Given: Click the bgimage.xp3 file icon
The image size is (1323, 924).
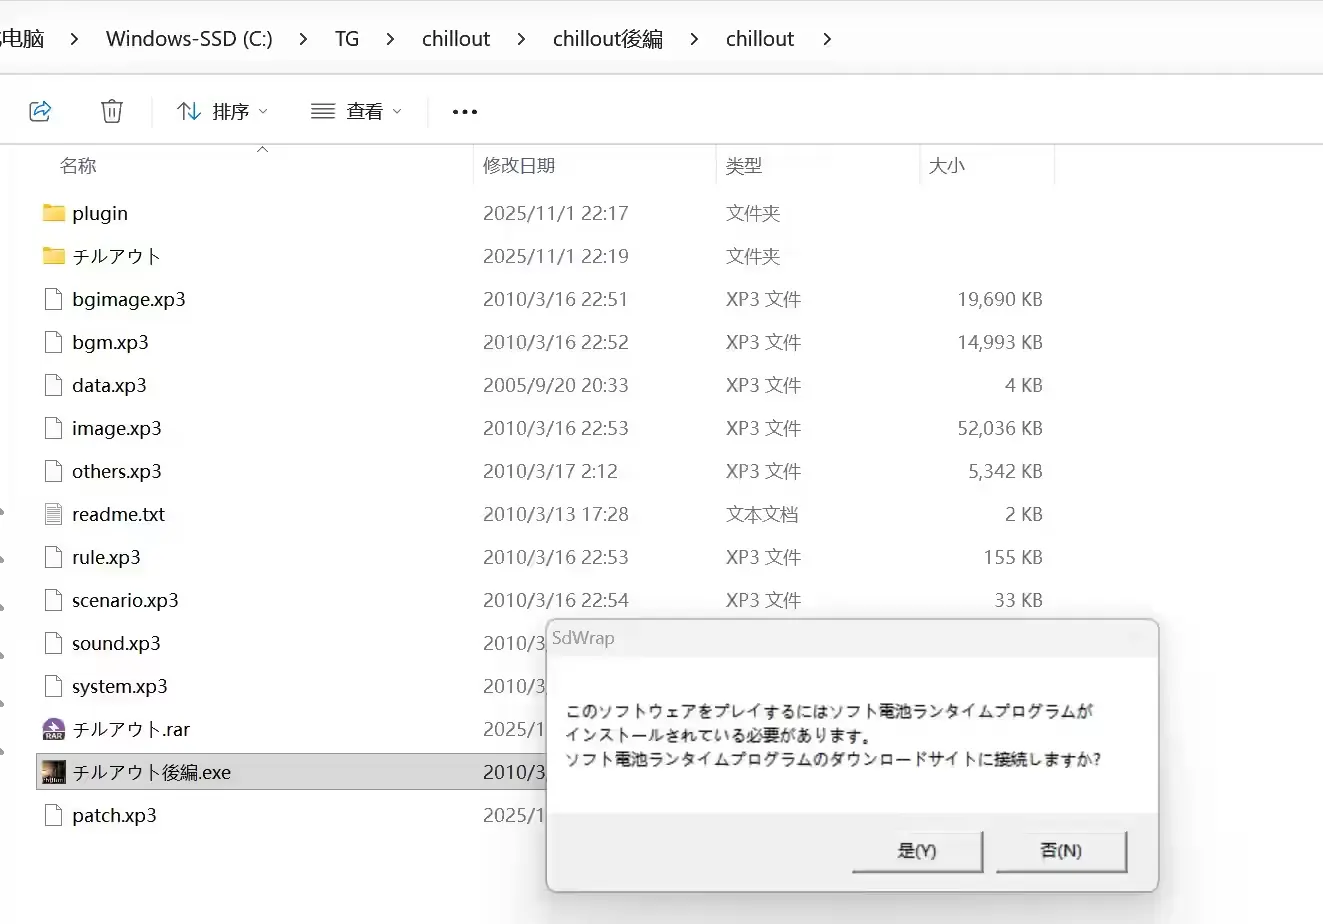Looking at the screenshot, I should pos(54,299).
